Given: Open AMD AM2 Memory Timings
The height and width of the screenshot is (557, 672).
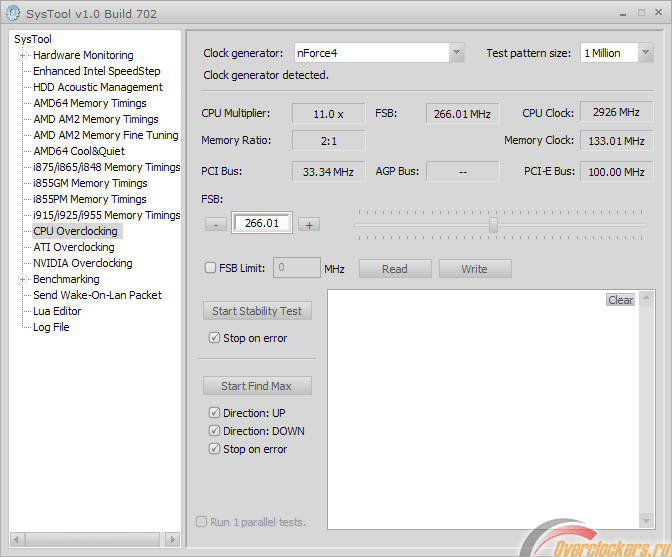Looking at the screenshot, I should (96, 119).
